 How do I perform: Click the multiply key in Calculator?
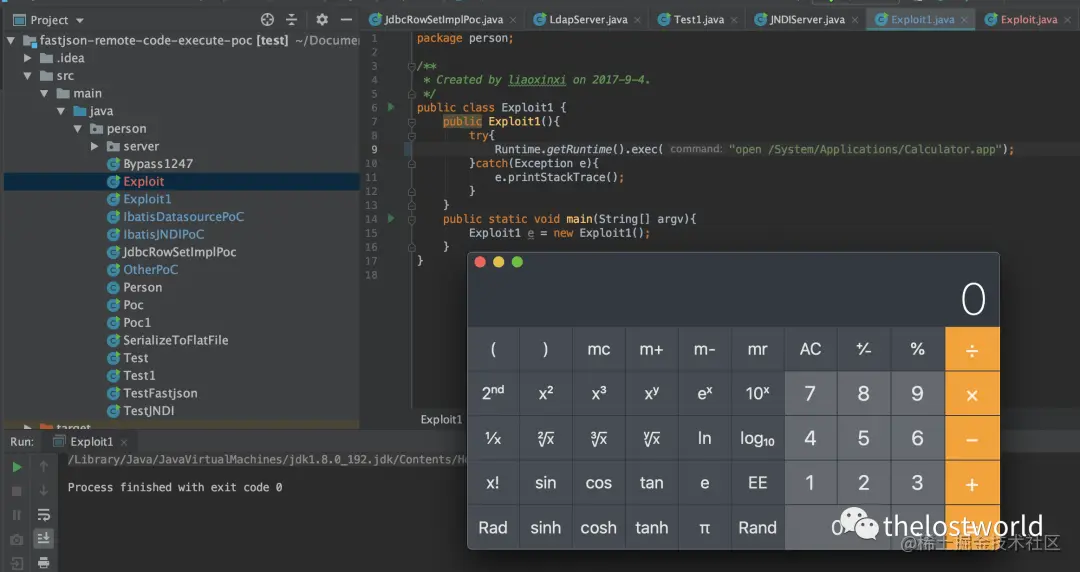coord(972,394)
